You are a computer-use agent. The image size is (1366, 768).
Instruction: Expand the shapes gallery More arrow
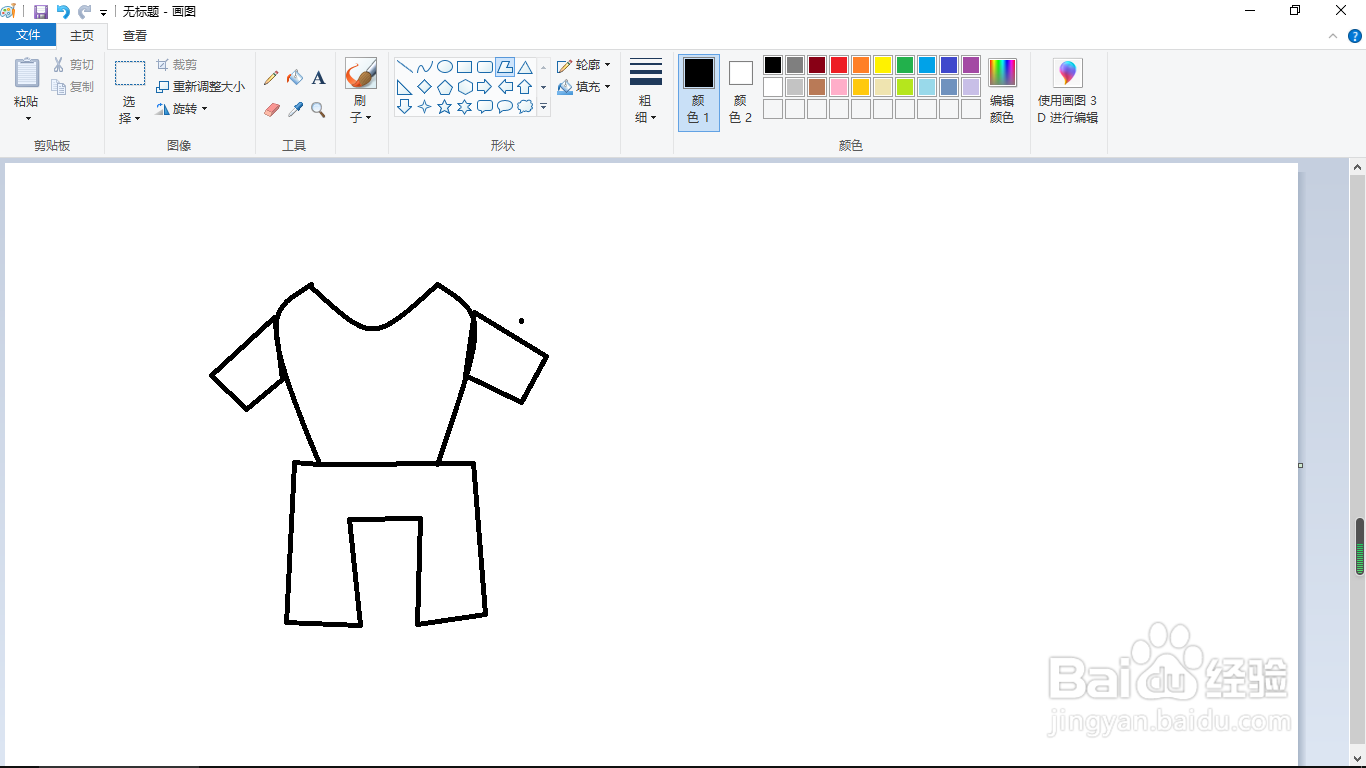(x=544, y=106)
